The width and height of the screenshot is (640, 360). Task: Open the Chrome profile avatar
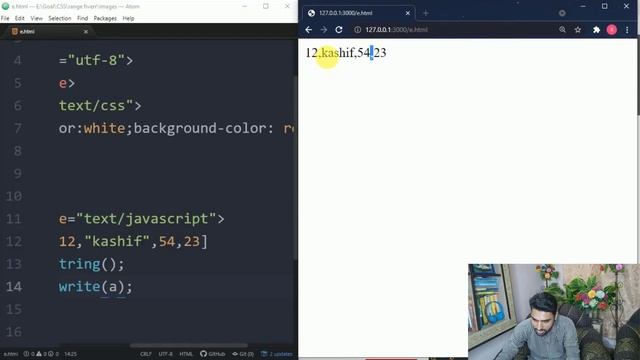click(x=611, y=29)
